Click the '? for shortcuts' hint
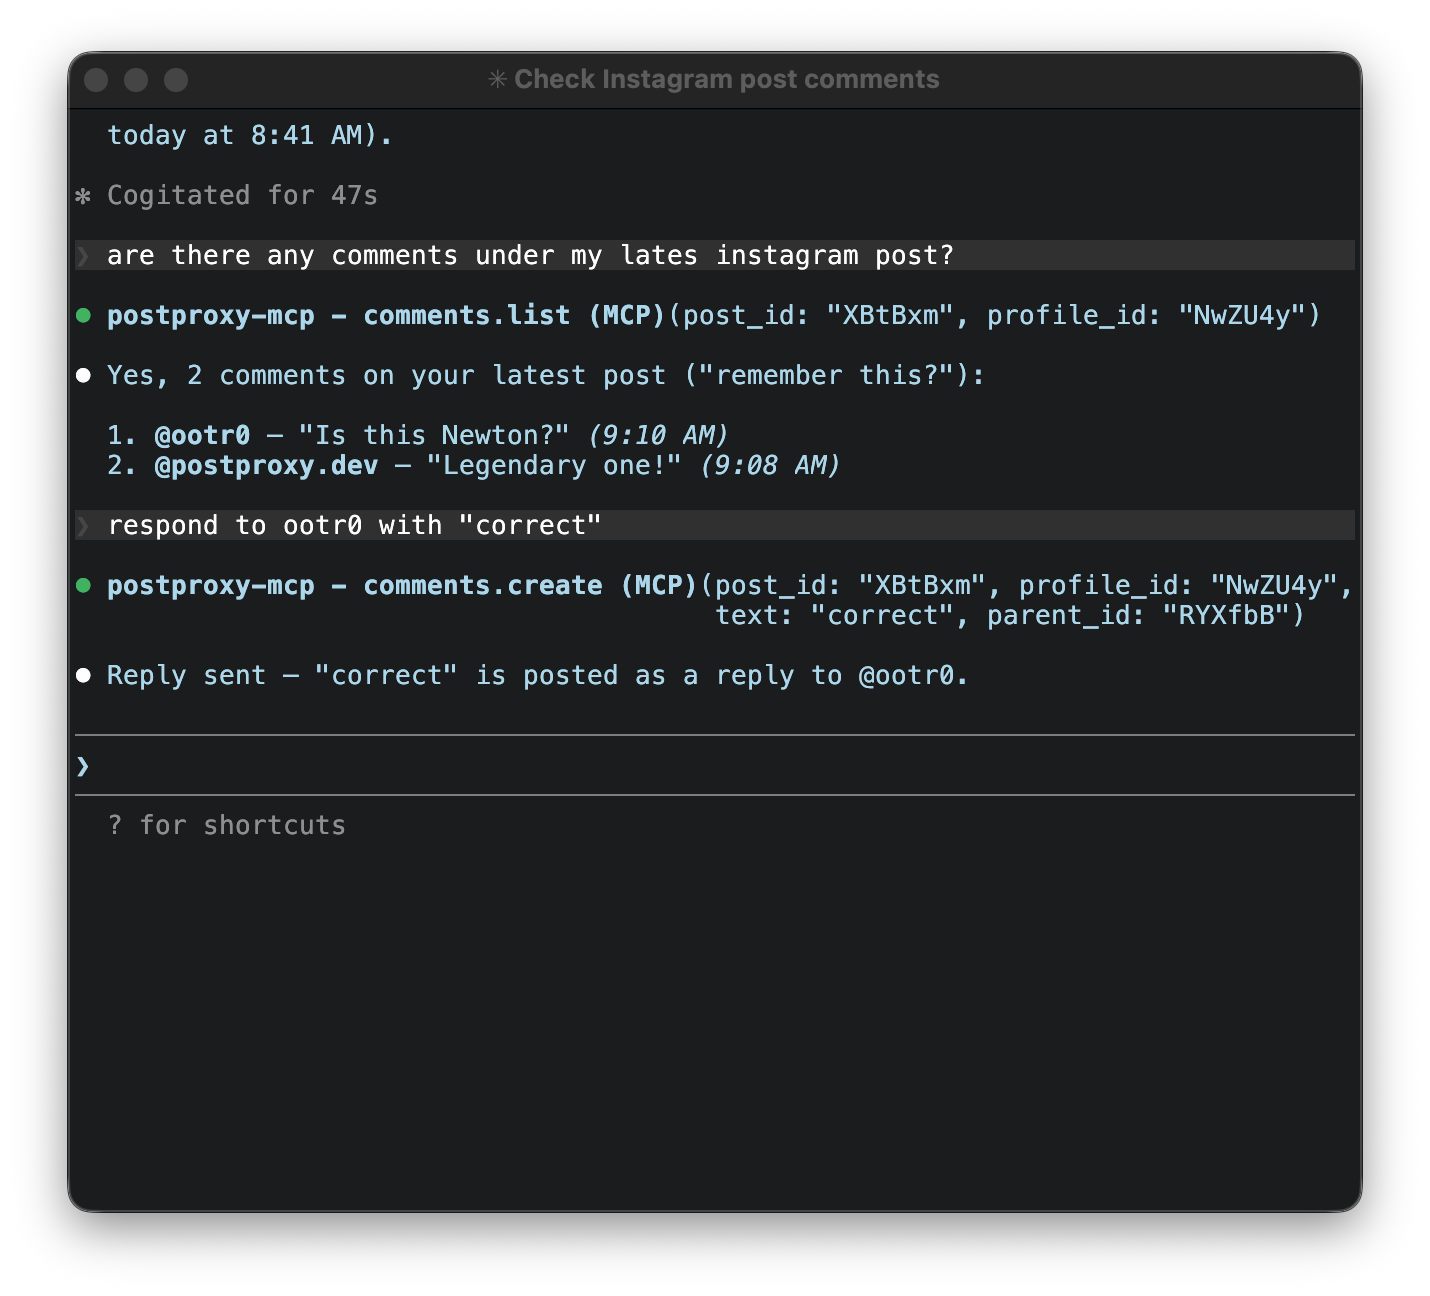Viewport: 1430px width, 1296px height. (227, 825)
